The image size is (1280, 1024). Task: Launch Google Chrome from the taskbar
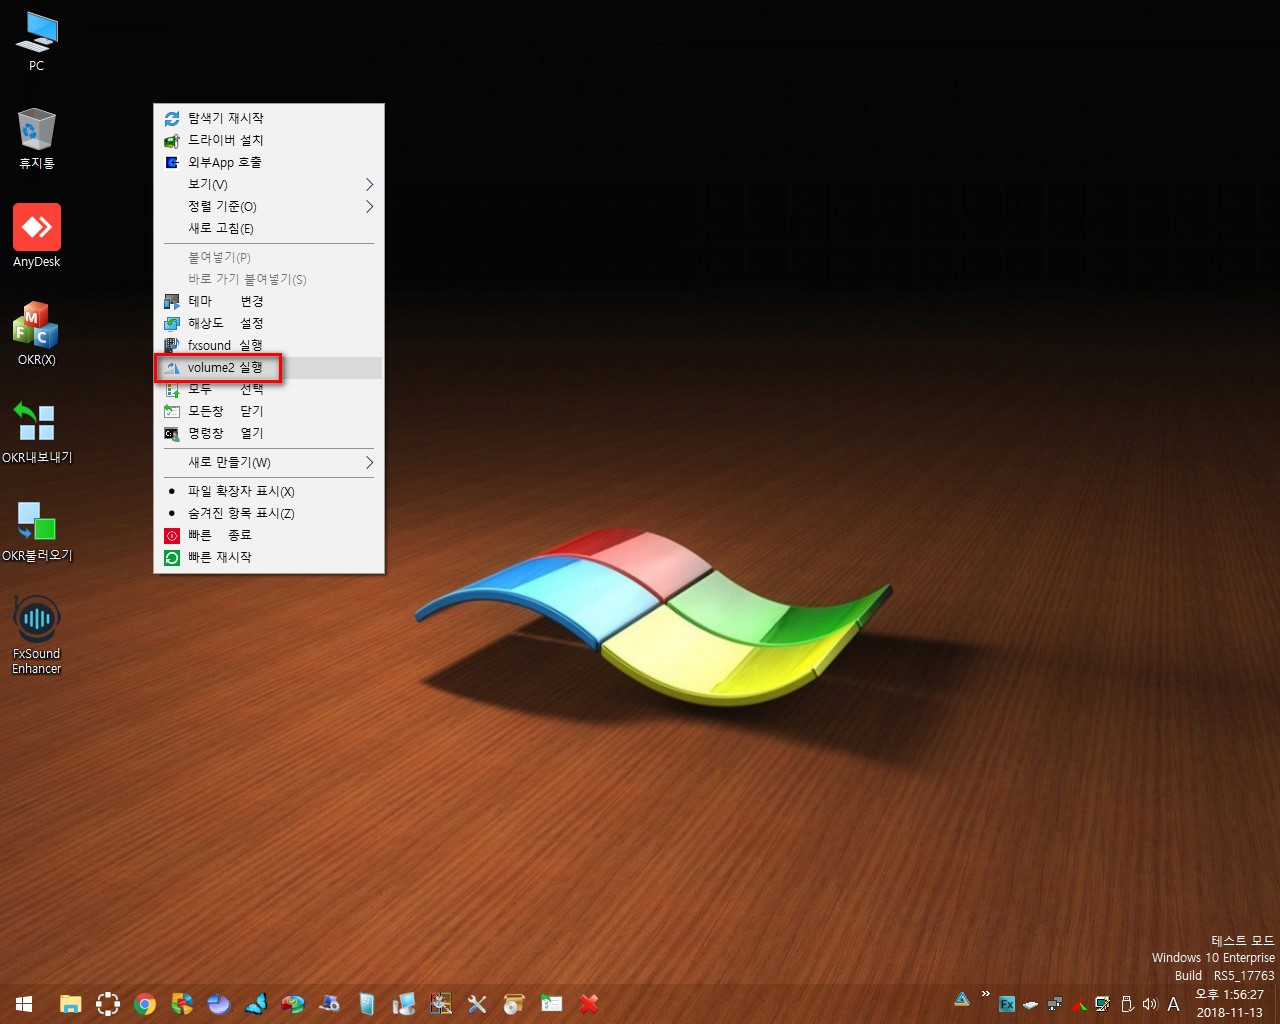[145, 1004]
